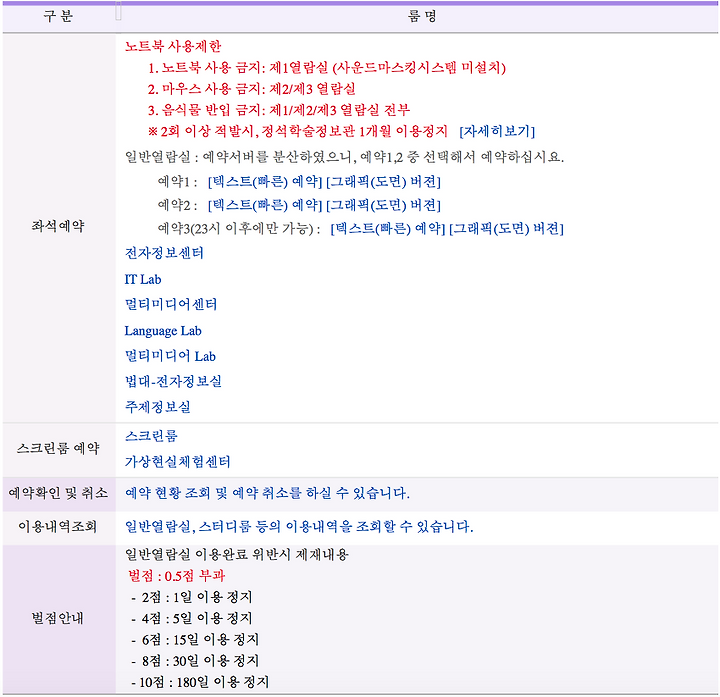Viewport: 720px width, 697px height.
Task: Click 그래픽(도면) 버전 link for 예약1
Action: 383,182
